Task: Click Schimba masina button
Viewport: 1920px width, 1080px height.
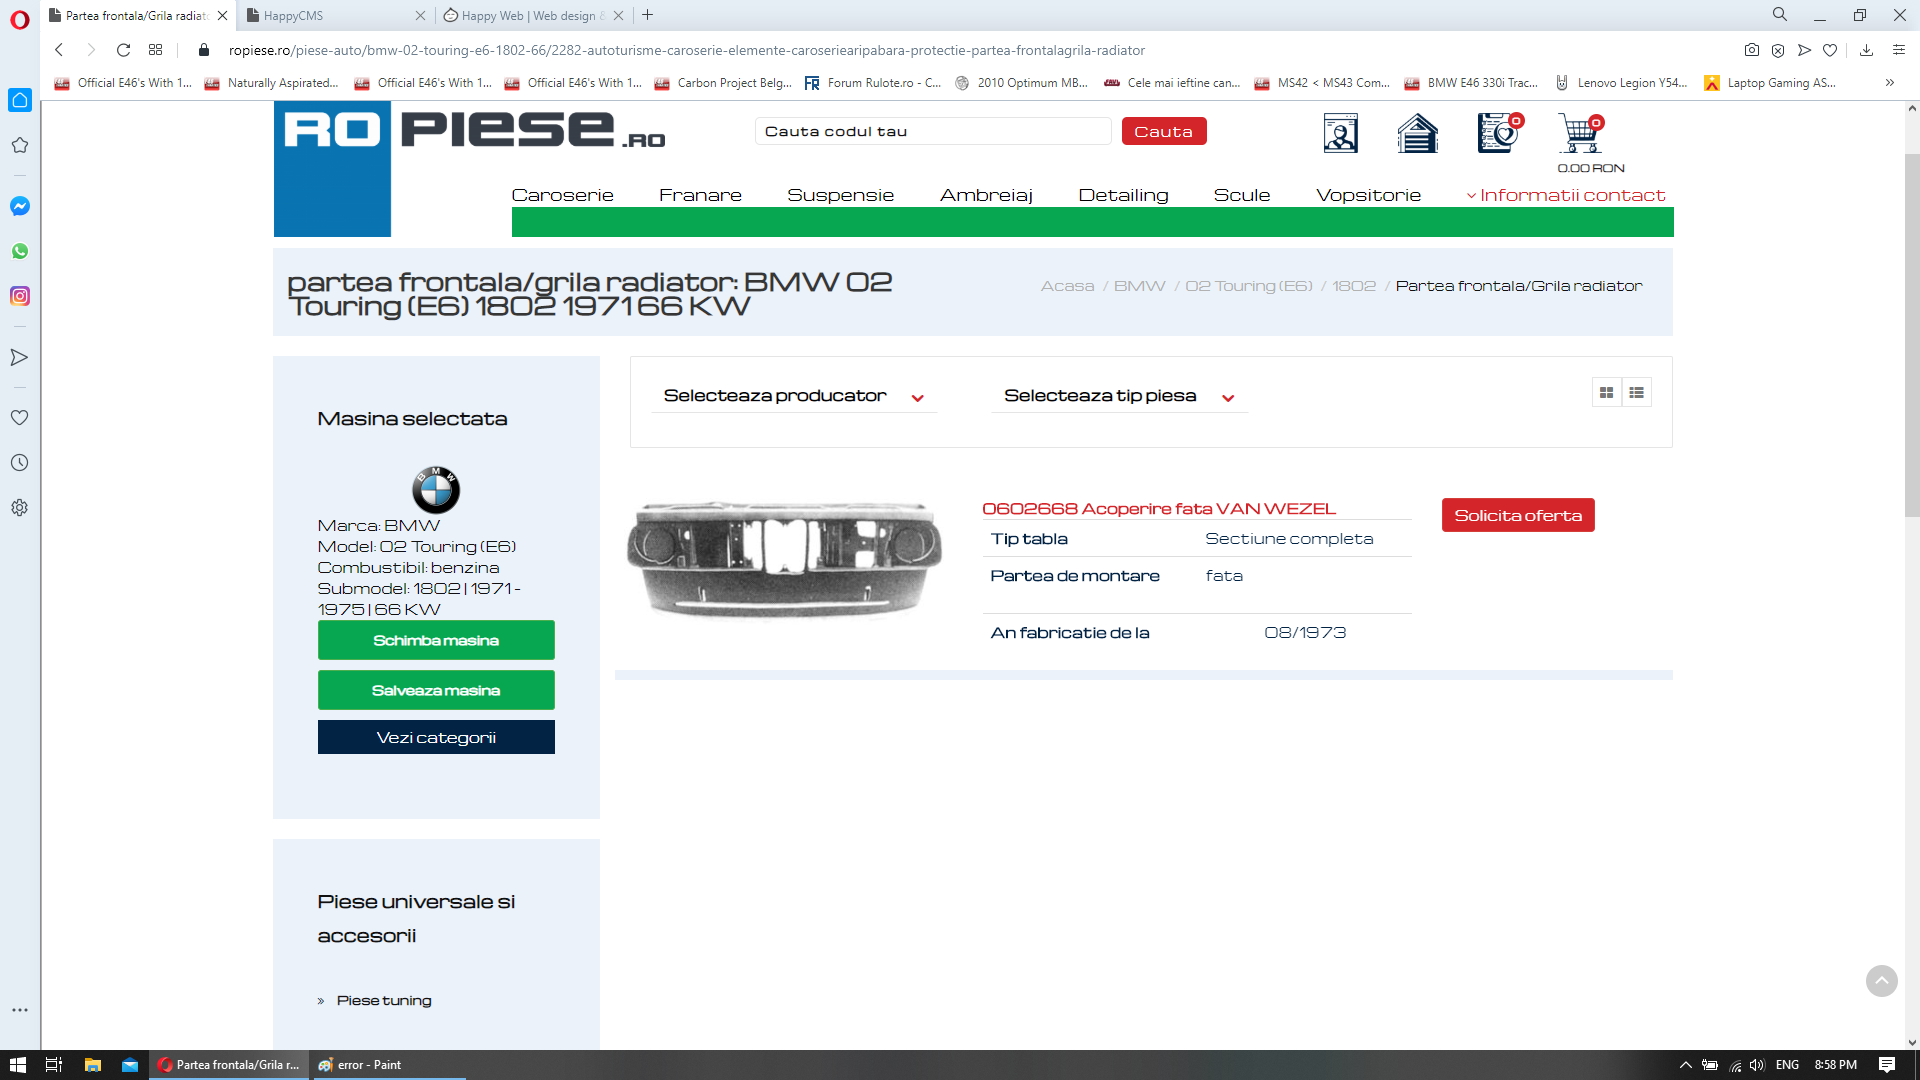Action: pyautogui.click(x=436, y=640)
